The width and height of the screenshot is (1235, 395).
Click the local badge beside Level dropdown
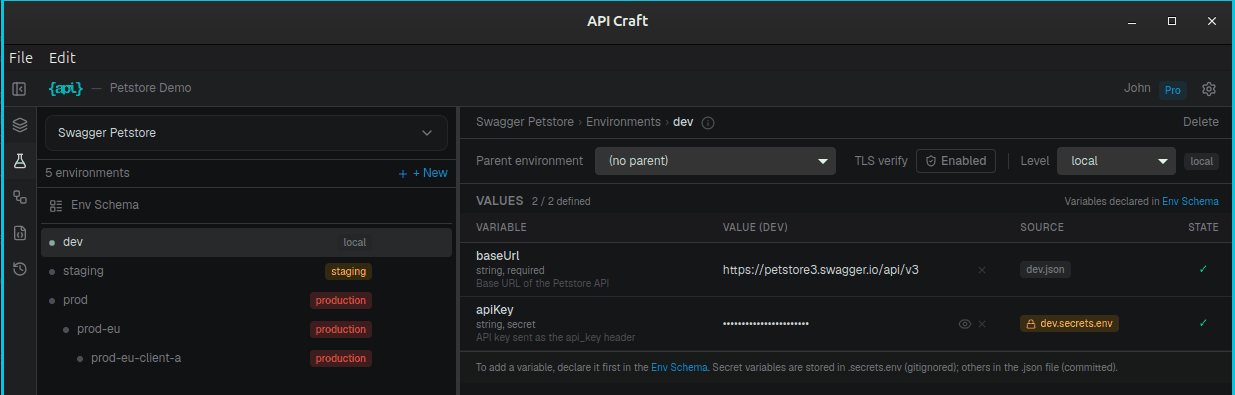1201,161
